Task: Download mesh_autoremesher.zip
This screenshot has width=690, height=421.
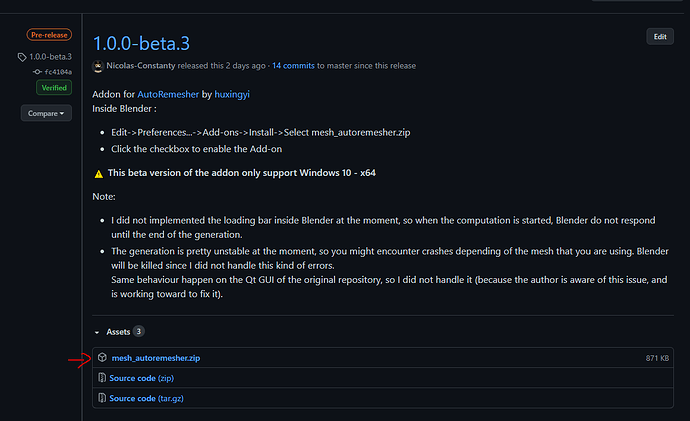Action: coord(156,358)
